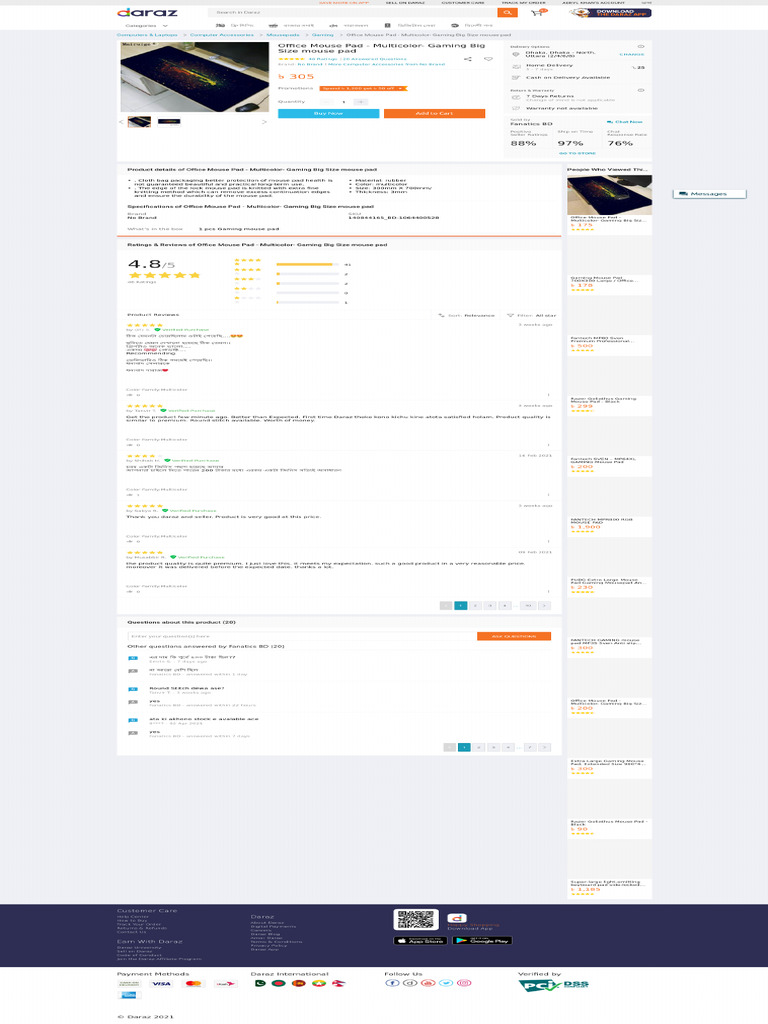
Task: Go to questions page 2
Action: [x=479, y=747]
